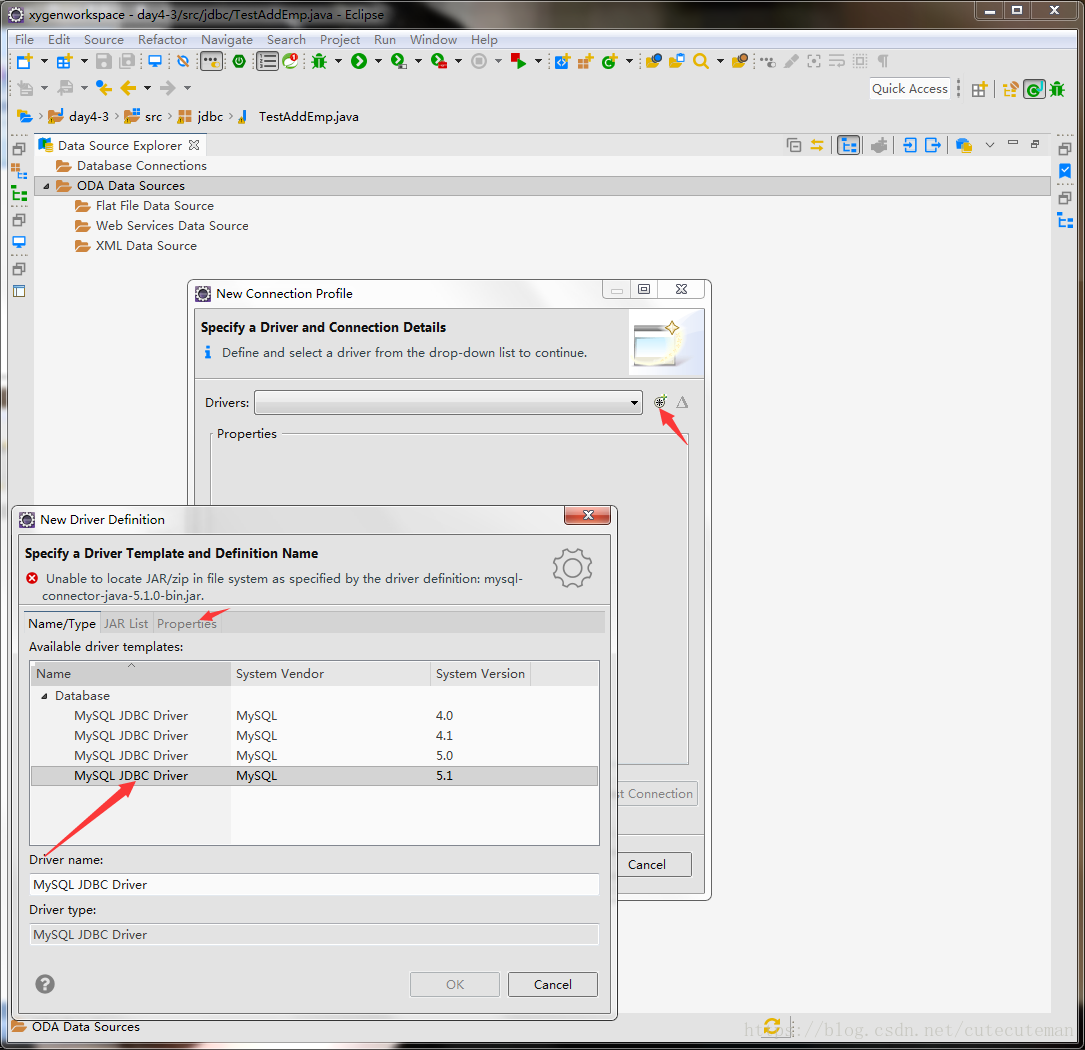
Task: Open the Debug launch dropdown arrow
Action: point(338,62)
